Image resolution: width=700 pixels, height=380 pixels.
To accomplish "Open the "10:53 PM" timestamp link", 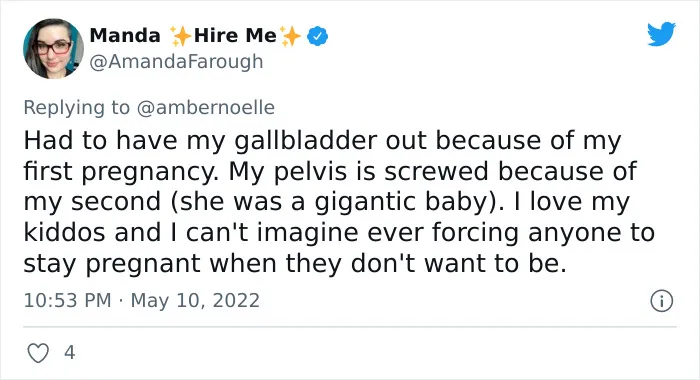I will [x=67, y=300].
